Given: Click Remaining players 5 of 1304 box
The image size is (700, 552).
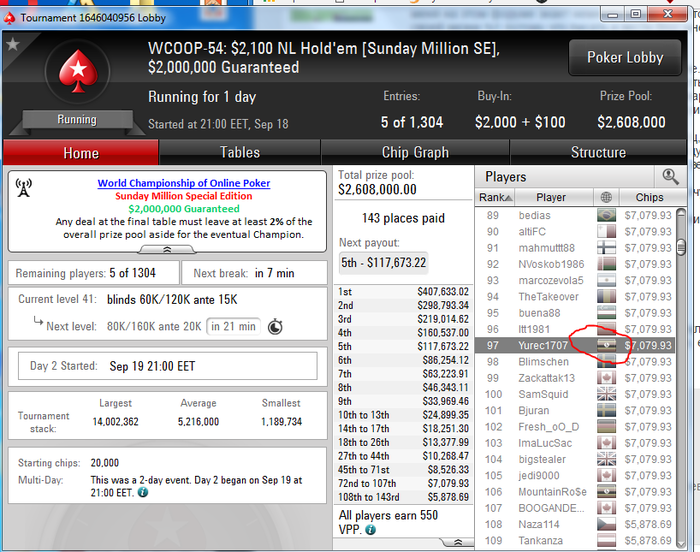Looking at the screenshot, I should pyautogui.click(x=94, y=273).
